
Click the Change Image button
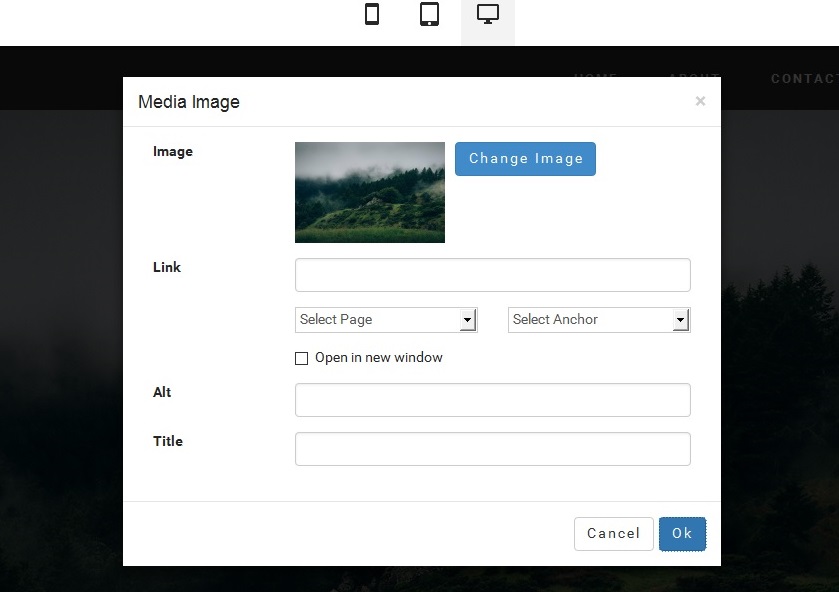click(x=525, y=158)
